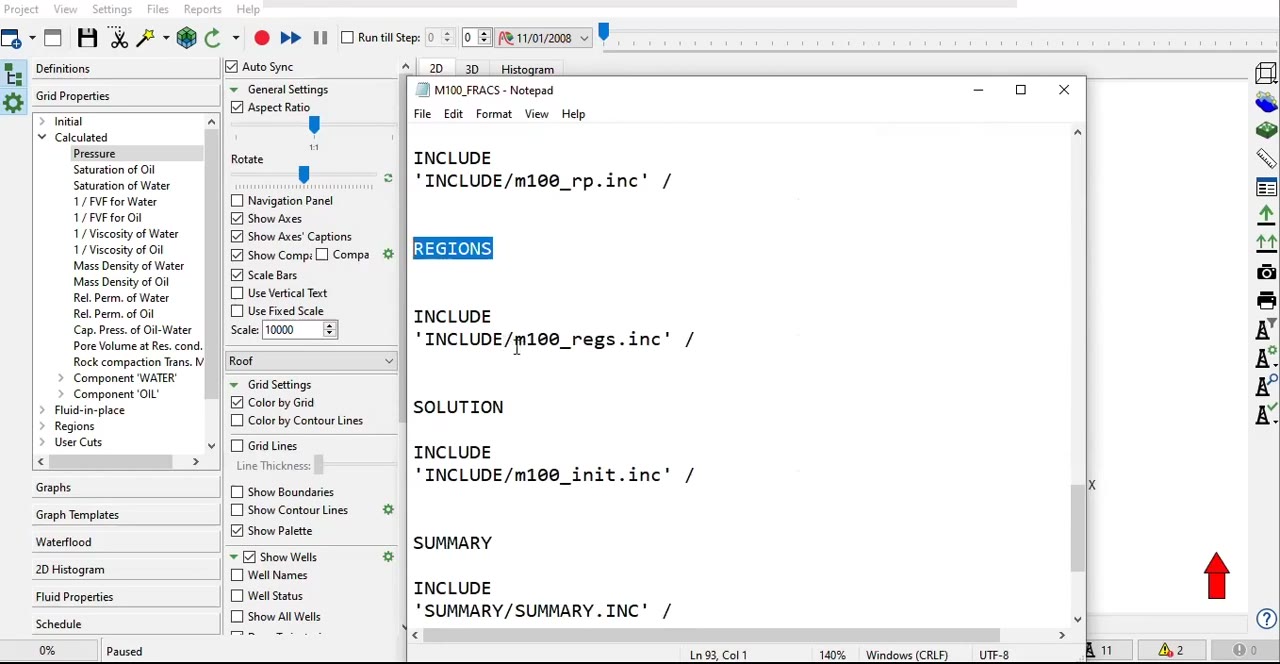Expand Component 'WATER' tree node
Image resolution: width=1280 pixels, height=664 pixels.
pyautogui.click(x=61, y=378)
